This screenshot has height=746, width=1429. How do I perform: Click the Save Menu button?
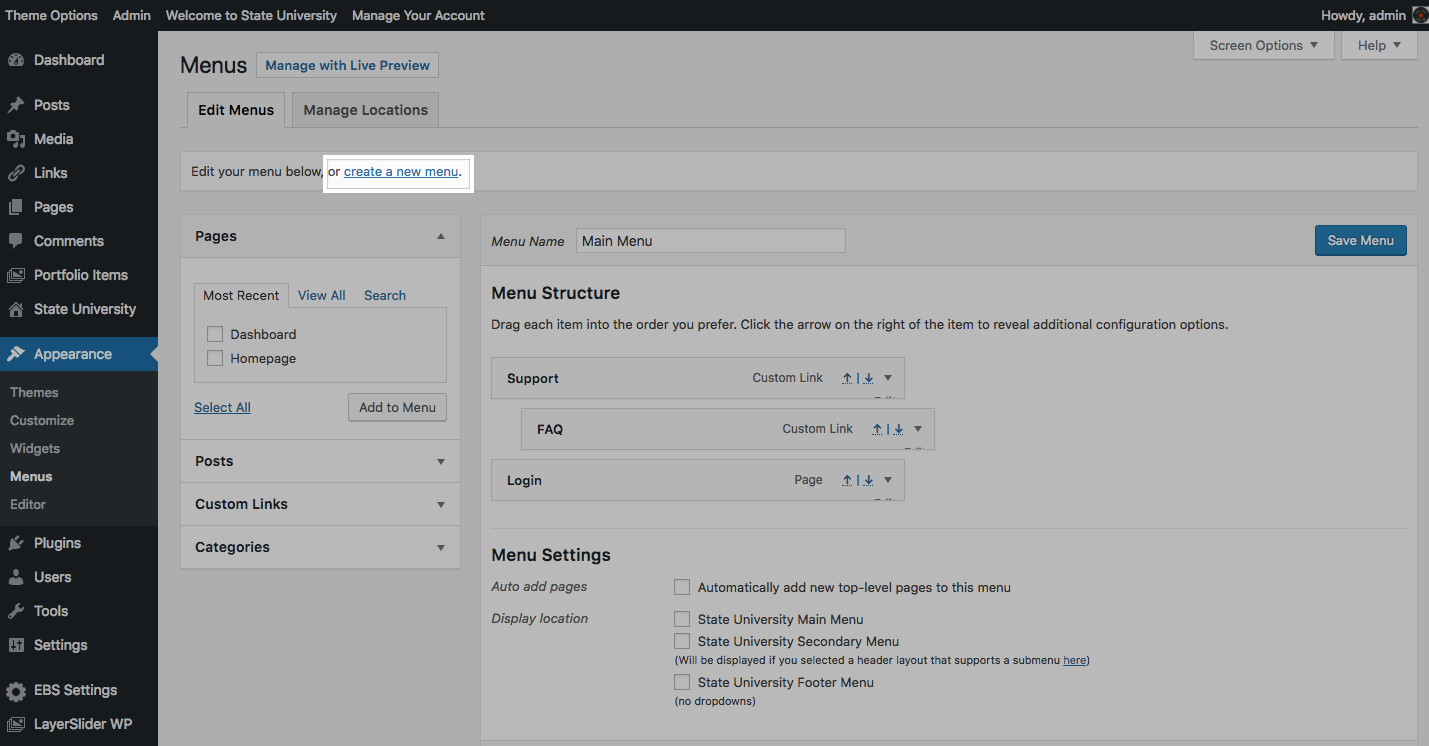(x=1361, y=240)
